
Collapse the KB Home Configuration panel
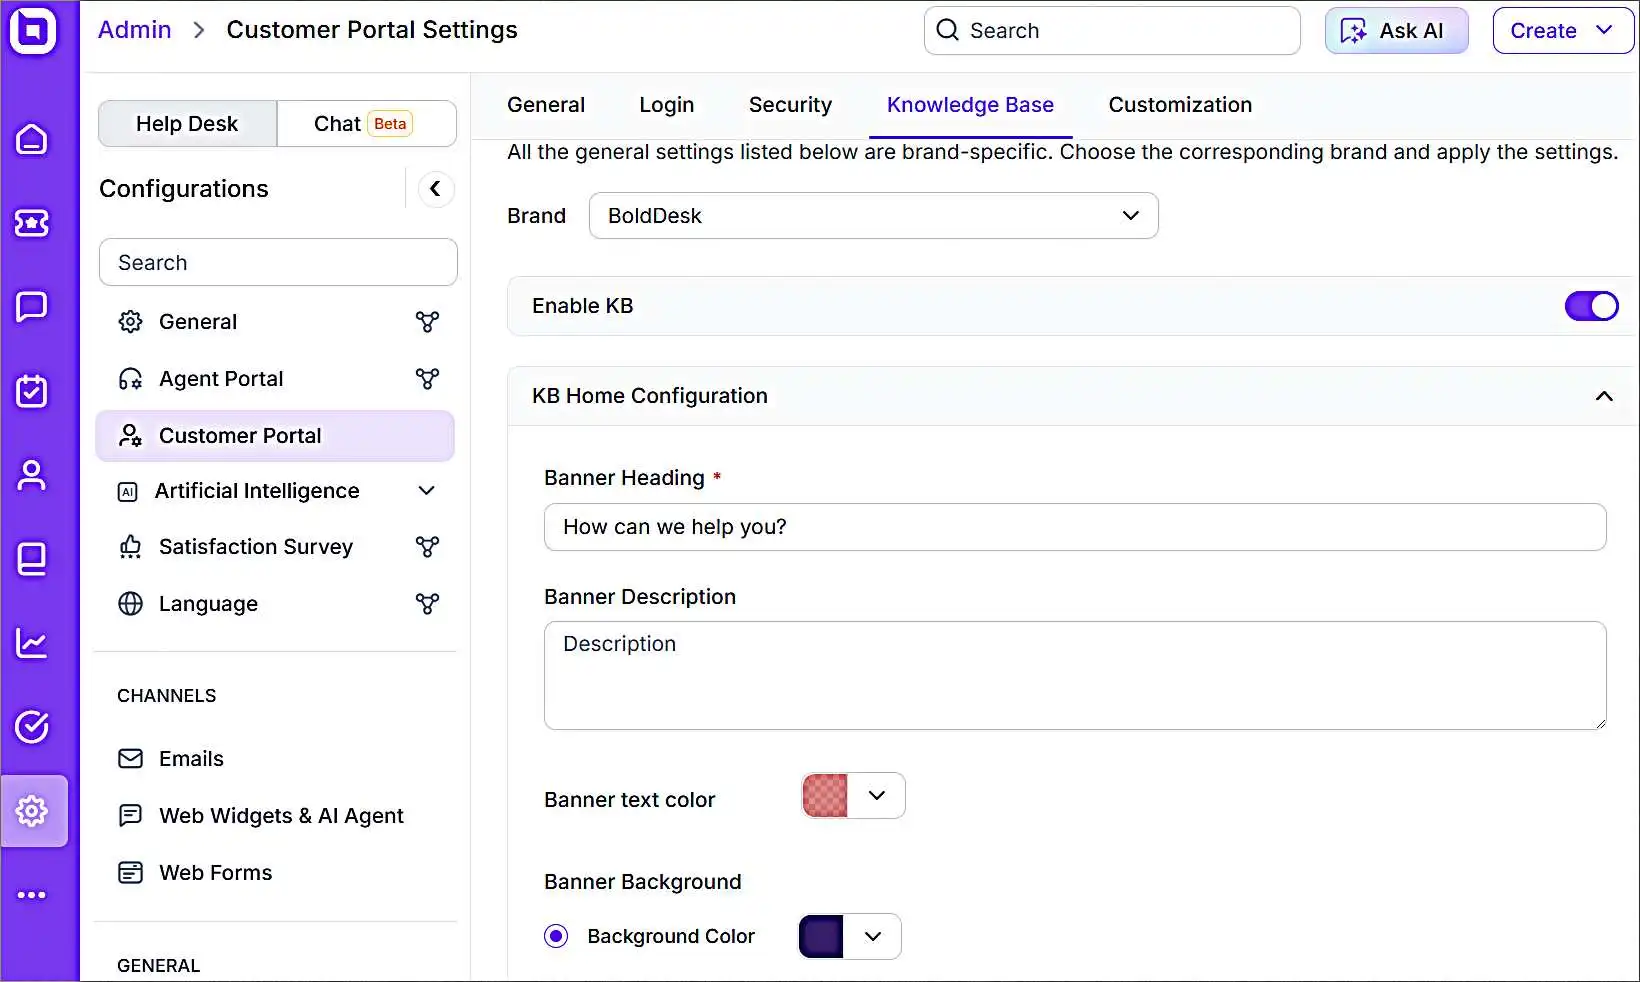(x=1604, y=396)
